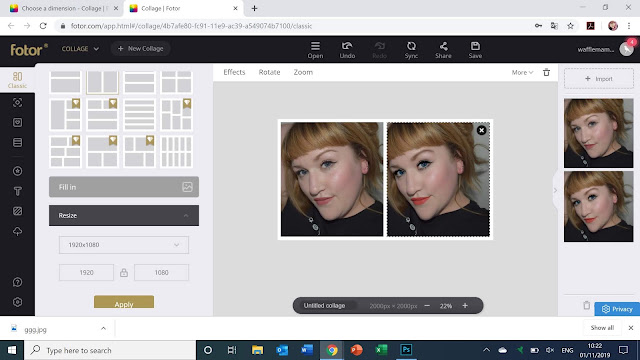The image size is (640, 360).
Task: Sync the collage project
Action: (x=411, y=50)
